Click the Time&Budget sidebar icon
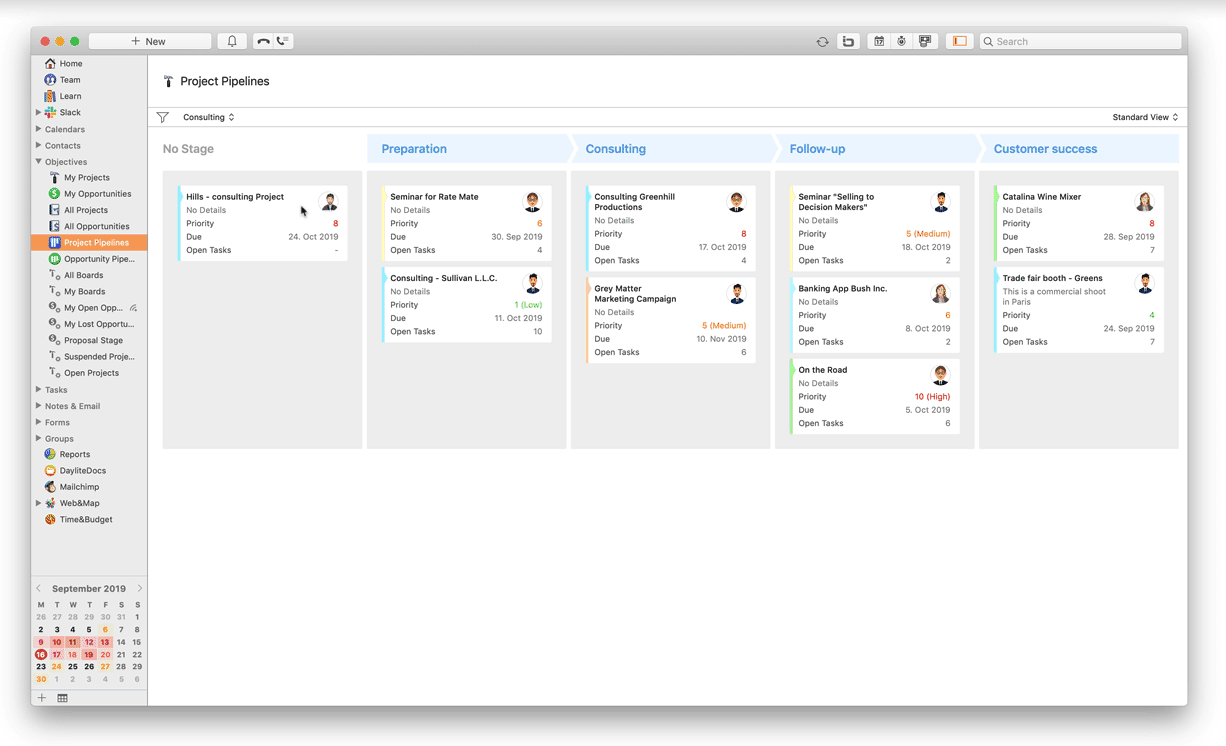The width and height of the screenshot is (1226, 746). click(x=50, y=520)
